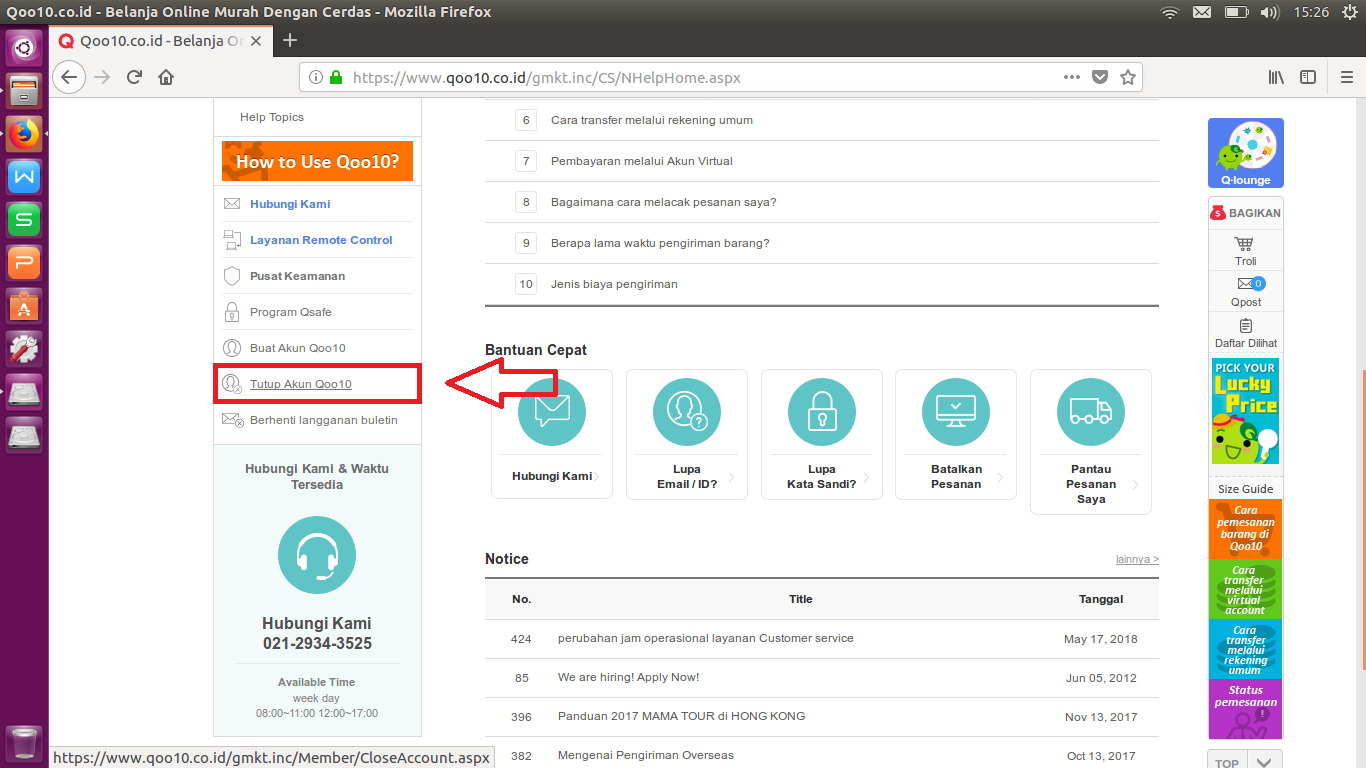Open Layanan Remote Control sidebar link

321,240
